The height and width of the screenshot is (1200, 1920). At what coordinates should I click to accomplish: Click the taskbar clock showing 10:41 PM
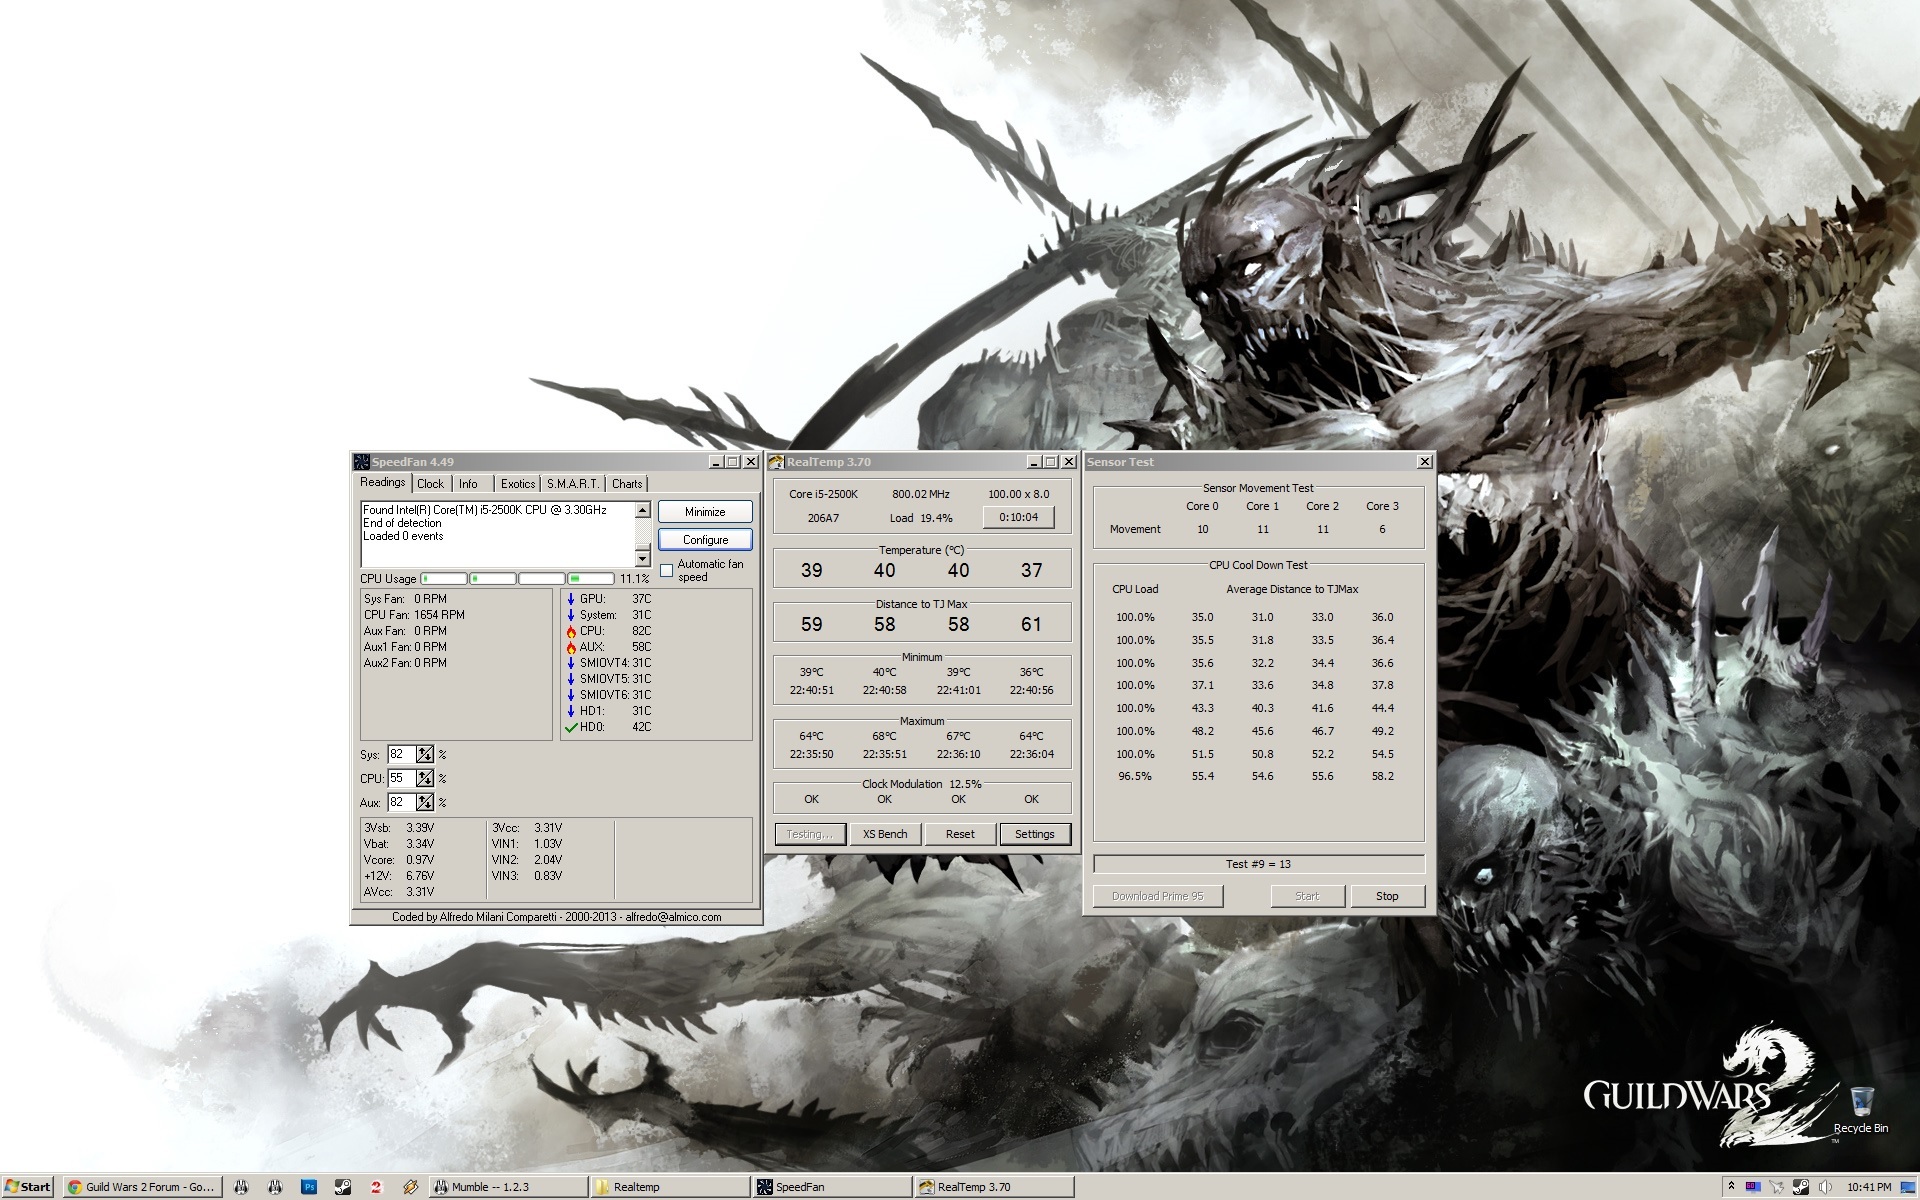[x=1869, y=1187]
